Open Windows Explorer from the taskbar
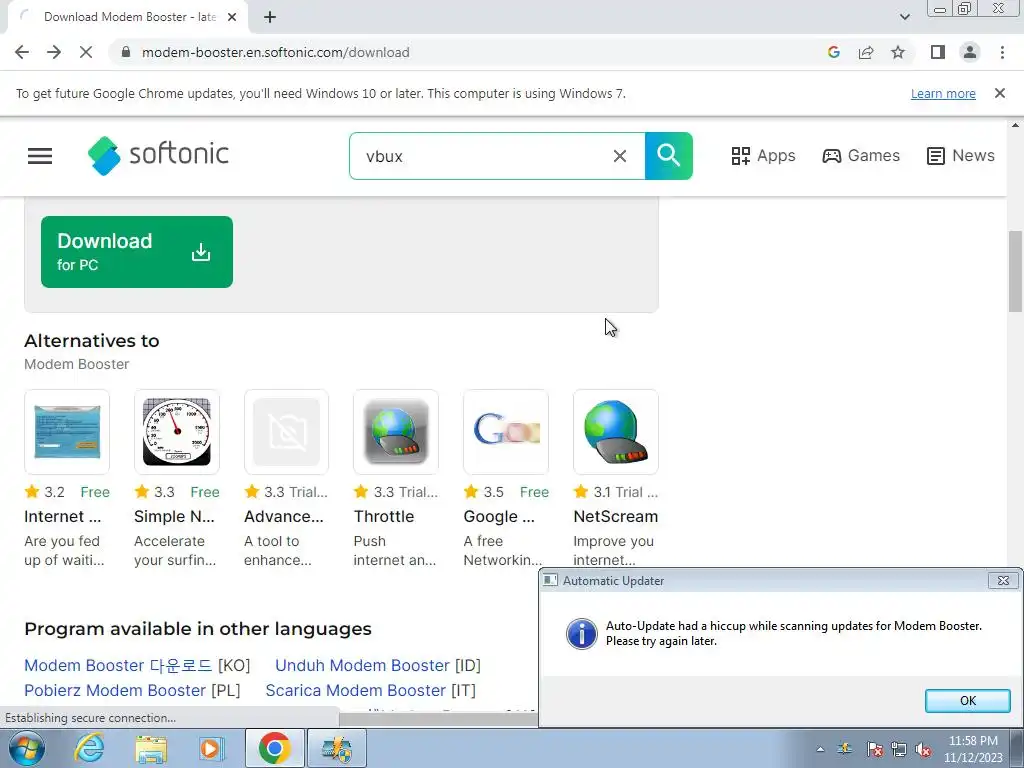The image size is (1024, 768). click(151, 748)
